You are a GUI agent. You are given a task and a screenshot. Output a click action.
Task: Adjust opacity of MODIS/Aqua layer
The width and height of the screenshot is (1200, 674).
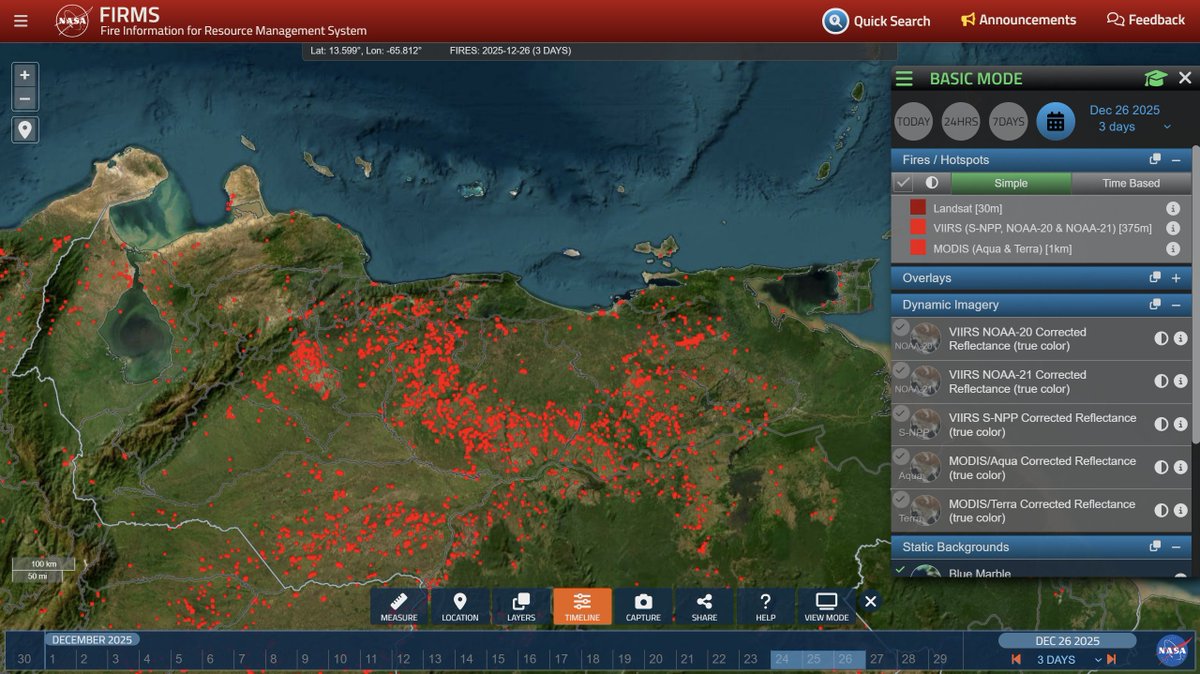click(1161, 468)
